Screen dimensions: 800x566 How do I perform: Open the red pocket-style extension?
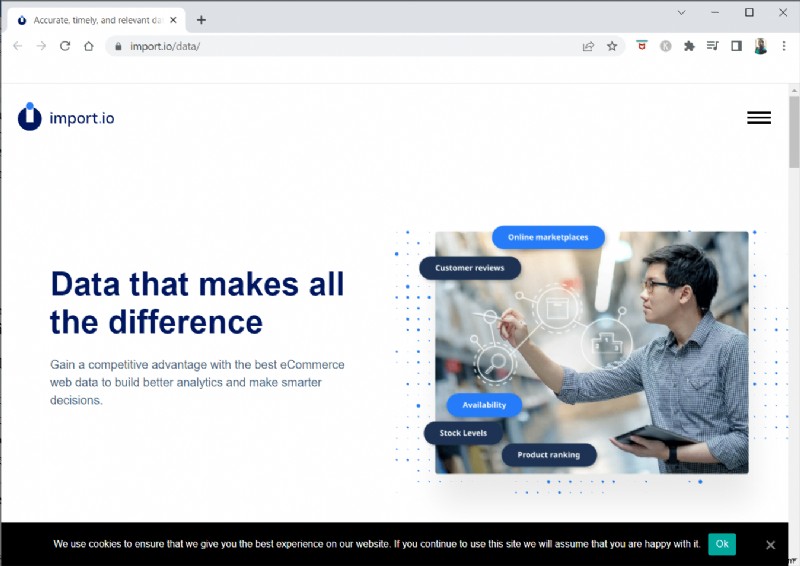tap(642, 45)
